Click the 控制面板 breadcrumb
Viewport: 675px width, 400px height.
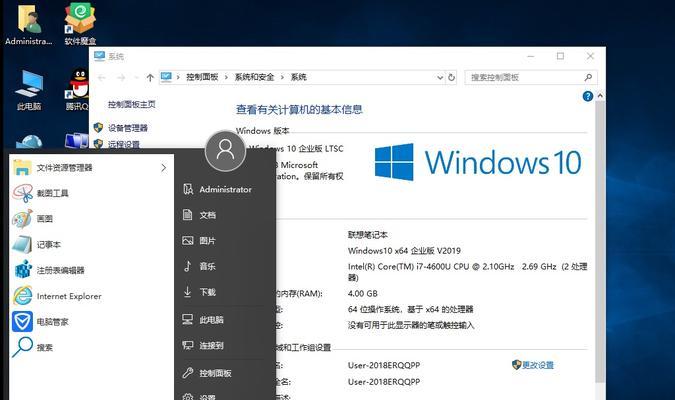(202, 77)
